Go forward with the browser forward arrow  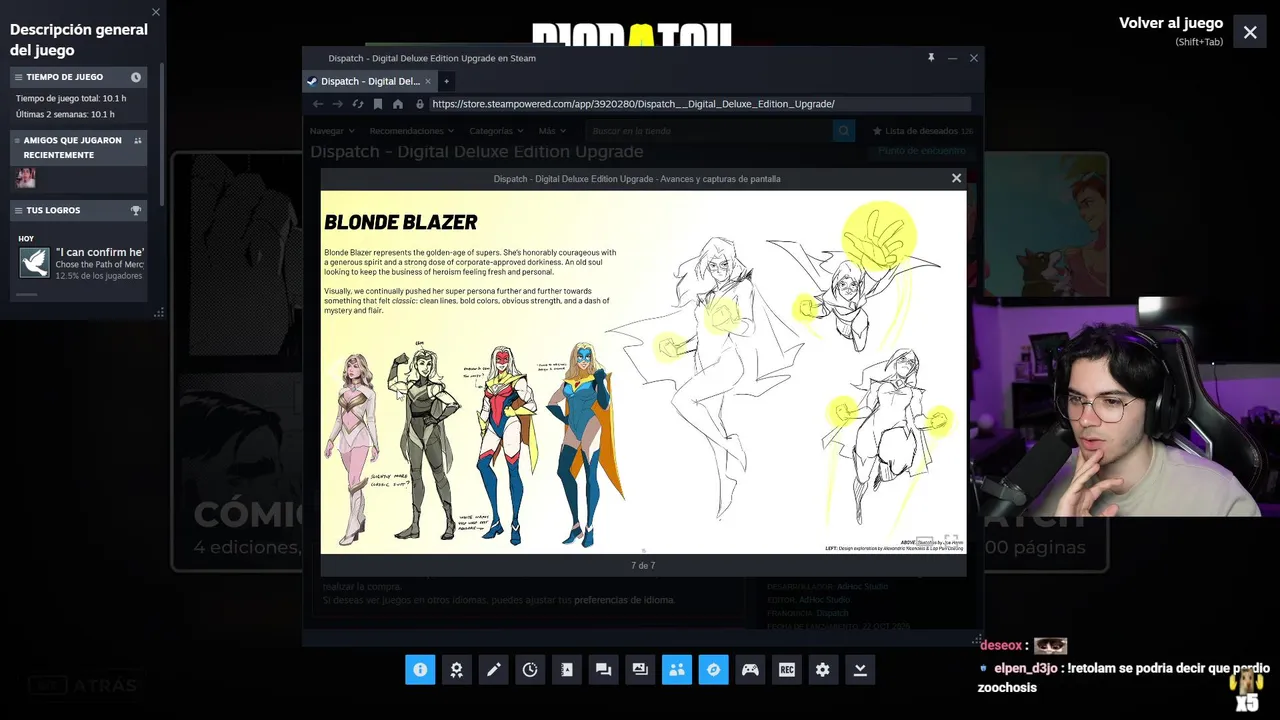click(338, 104)
